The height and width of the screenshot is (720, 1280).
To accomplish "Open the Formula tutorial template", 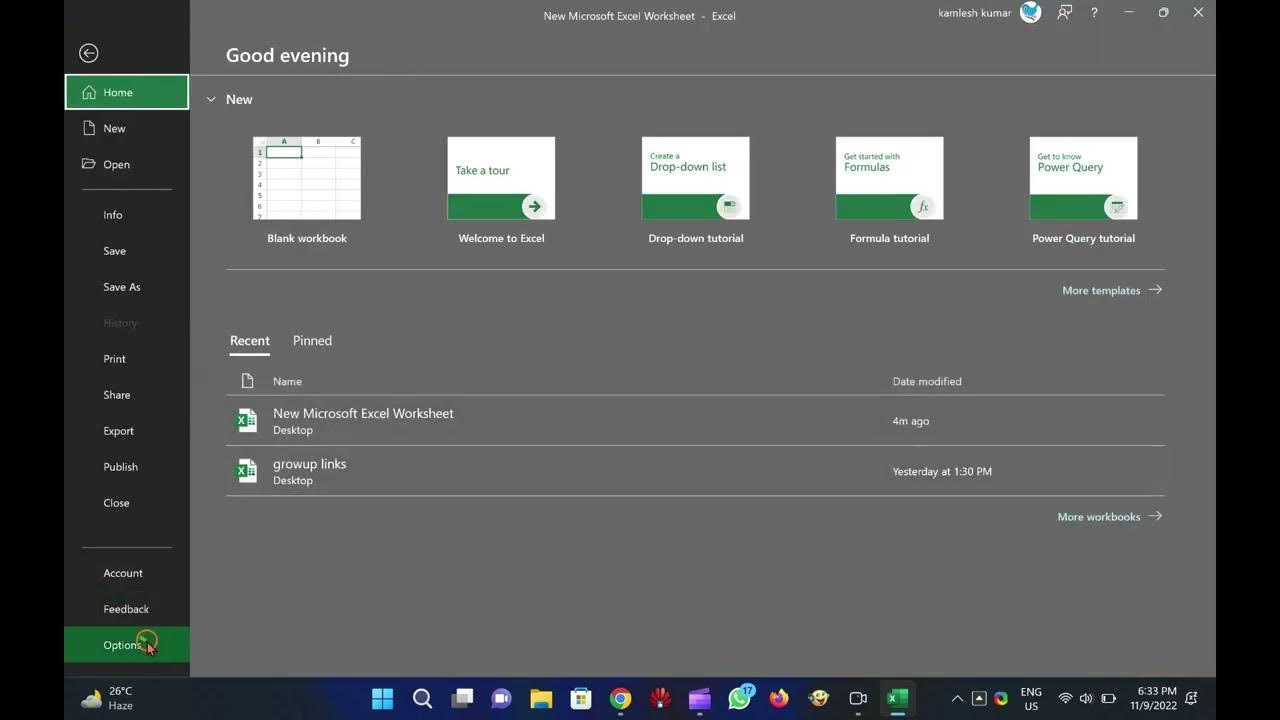I will pyautogui.click(x=890, y=190).
